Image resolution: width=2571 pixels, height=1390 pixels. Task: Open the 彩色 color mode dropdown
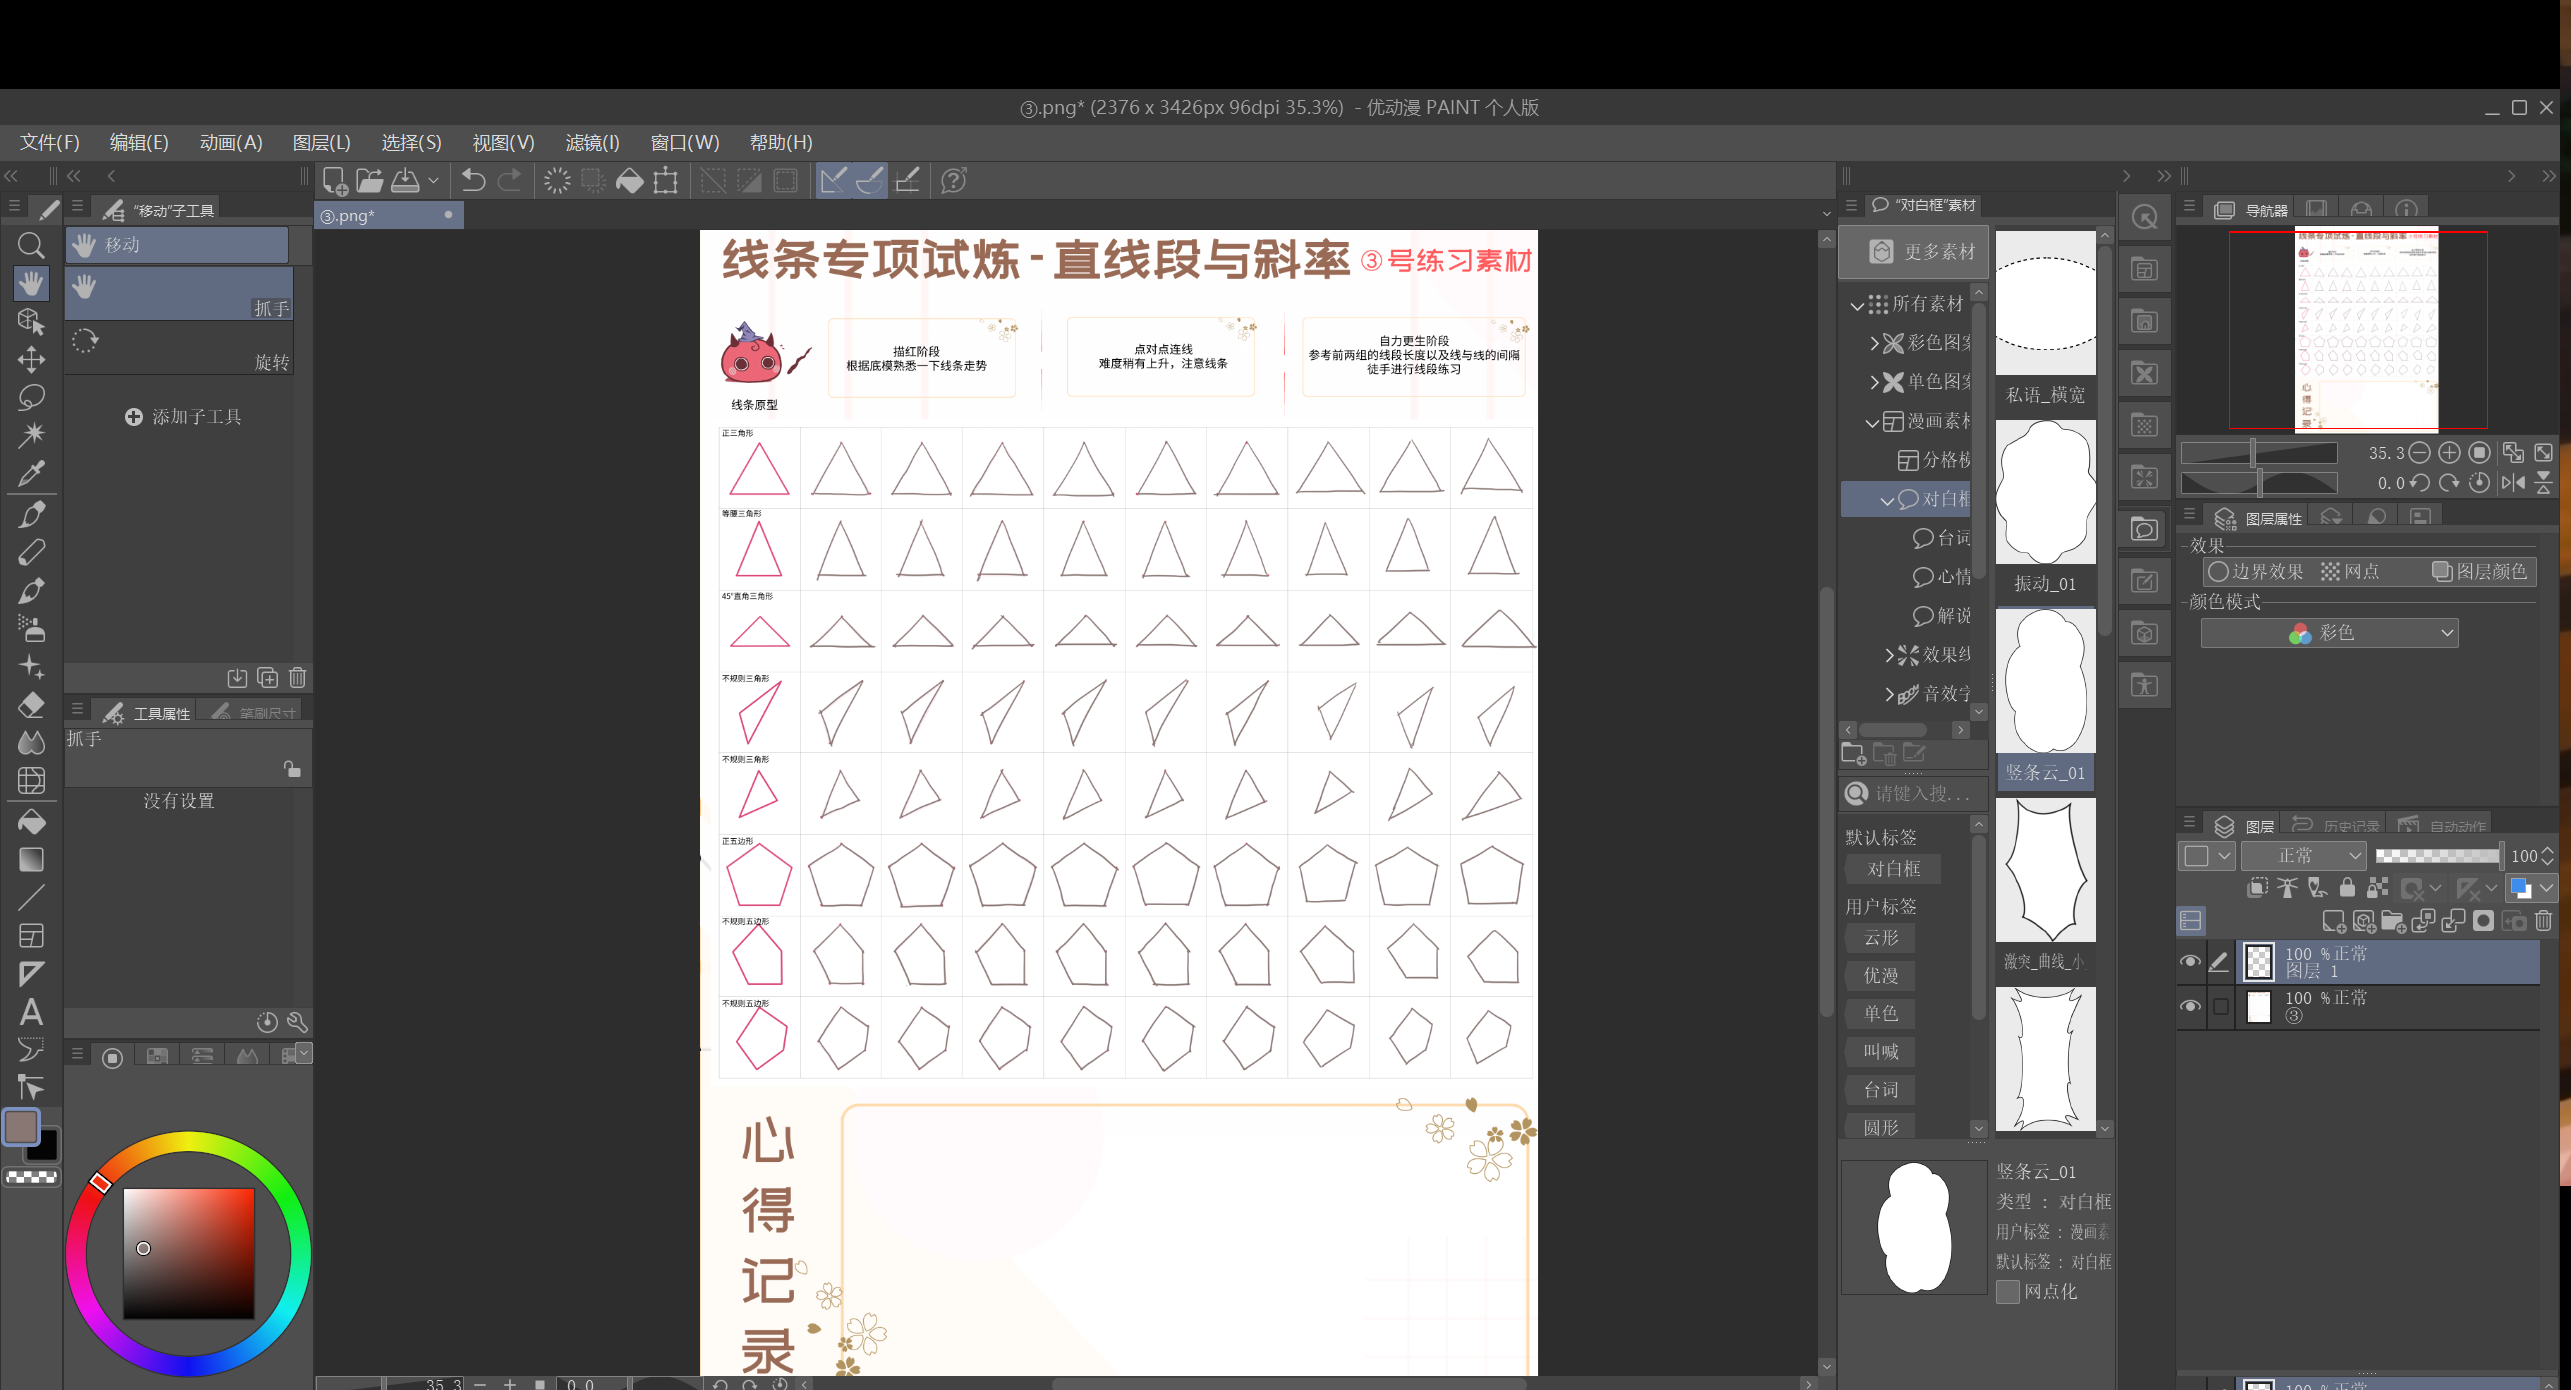(2329, 633)
